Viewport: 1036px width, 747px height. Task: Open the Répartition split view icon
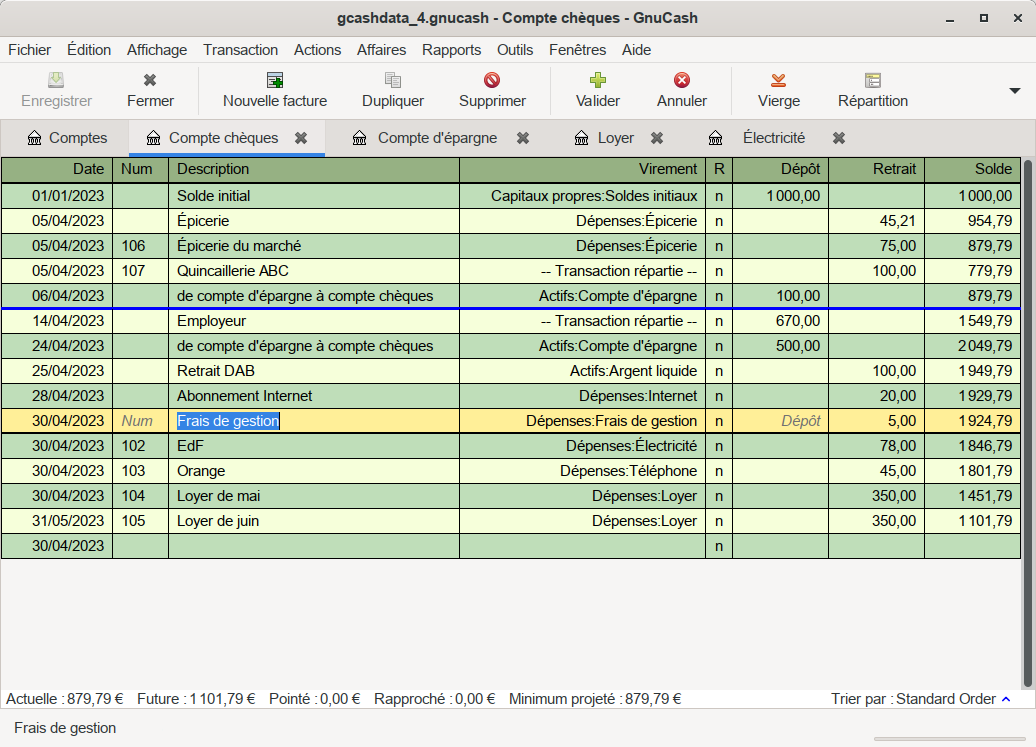pyautogui.click(x=872, y=81)
